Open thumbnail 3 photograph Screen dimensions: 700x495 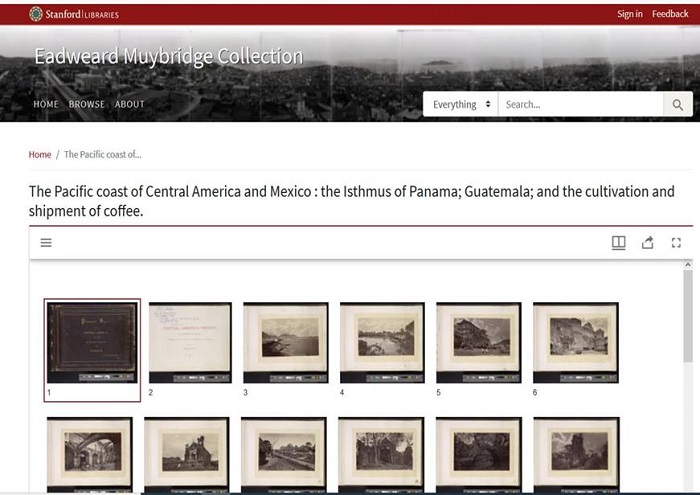(285, 342)
